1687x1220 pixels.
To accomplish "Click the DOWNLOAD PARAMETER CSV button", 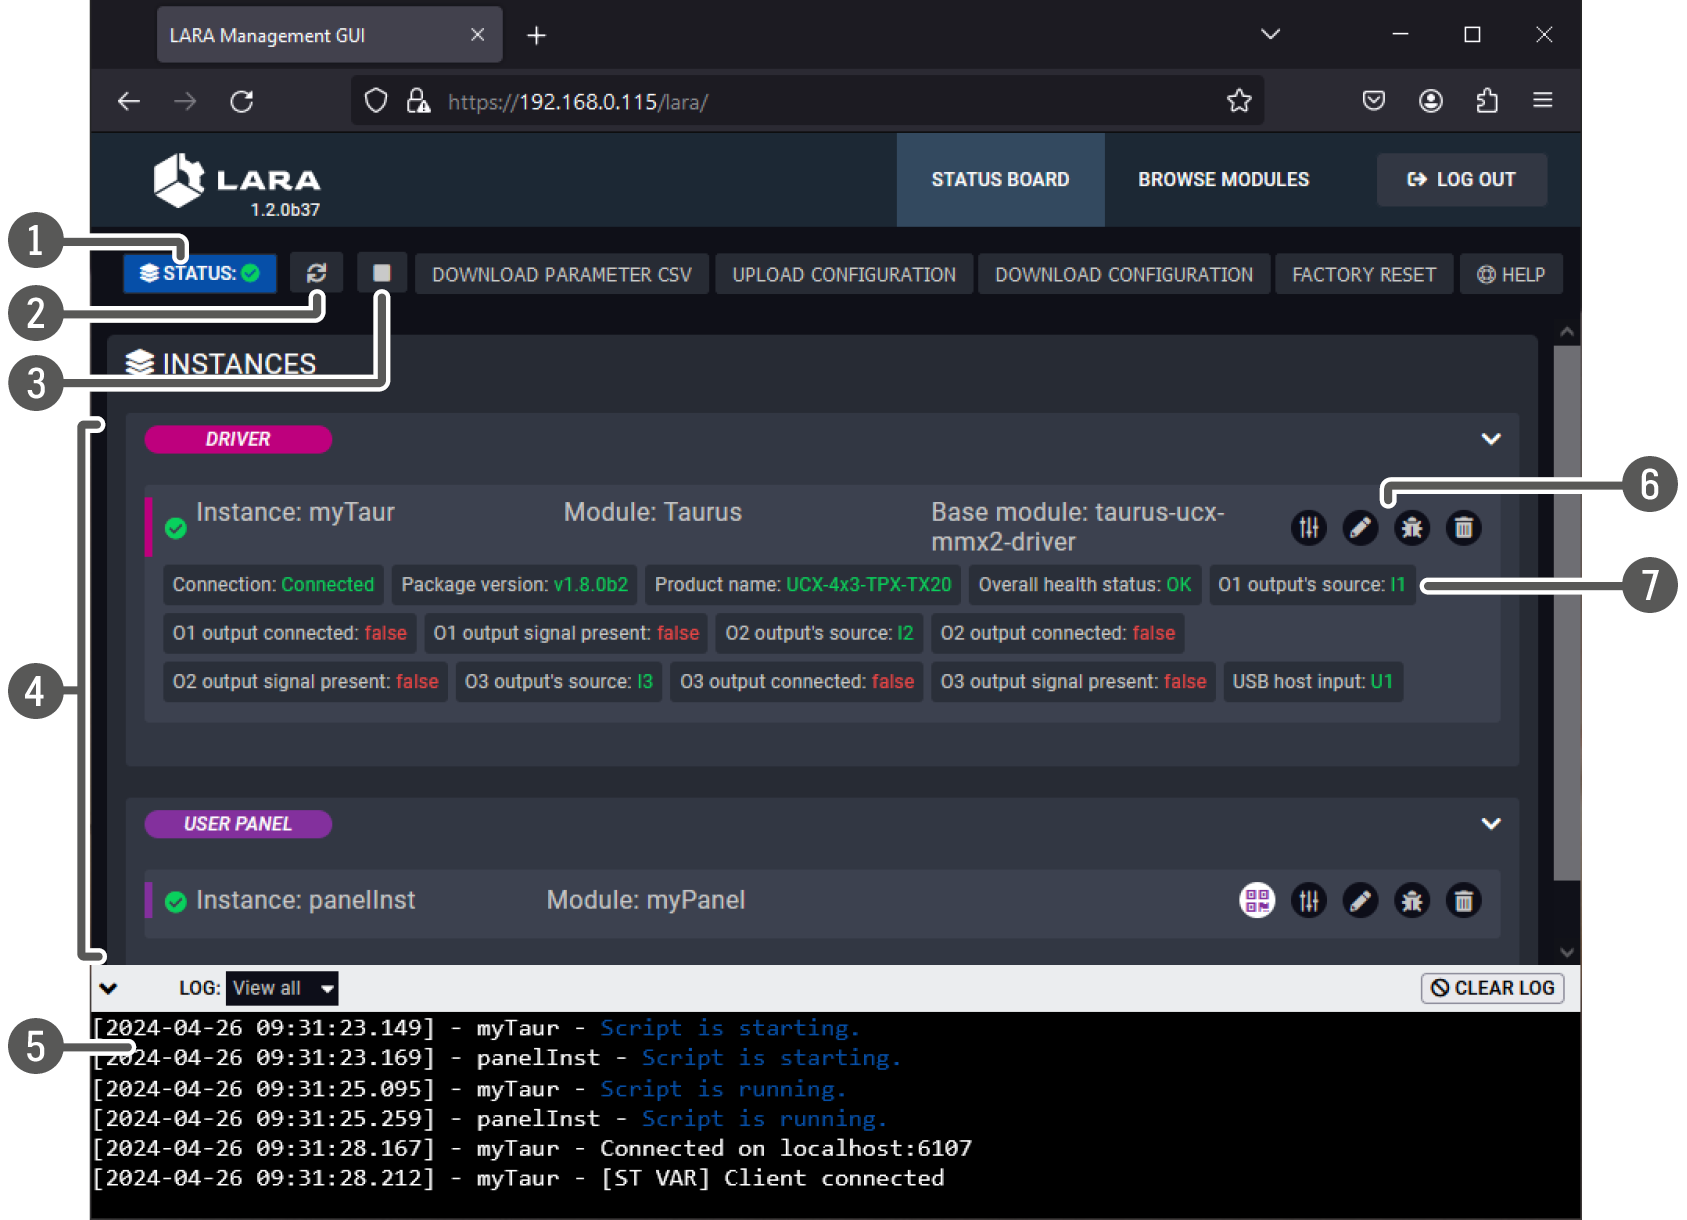I will [x=561, y=274].
